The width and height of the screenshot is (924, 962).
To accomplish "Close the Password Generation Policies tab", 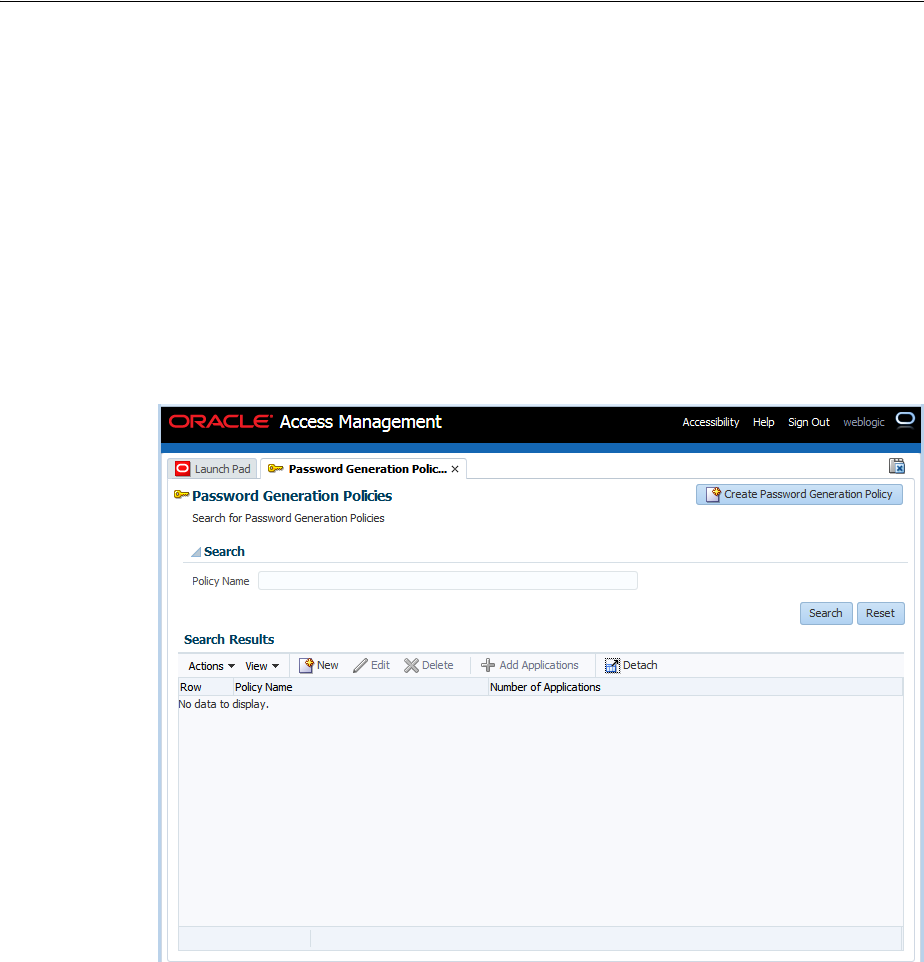I will point(455,469).
